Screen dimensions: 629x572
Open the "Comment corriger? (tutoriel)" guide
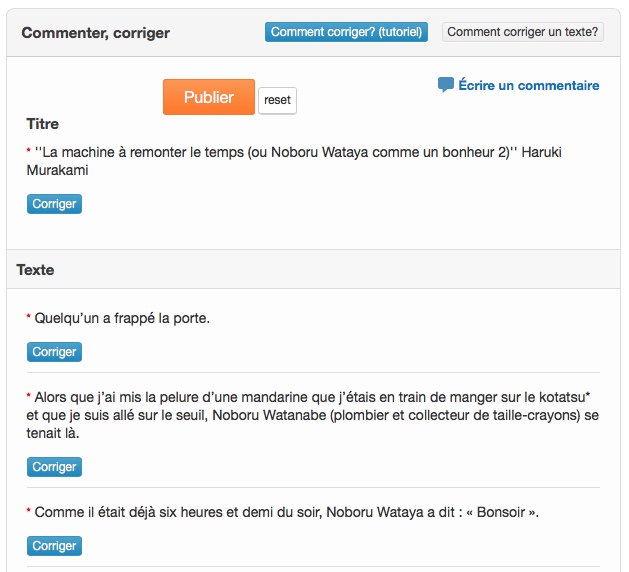pyautogui.click(x=348, y=32)
